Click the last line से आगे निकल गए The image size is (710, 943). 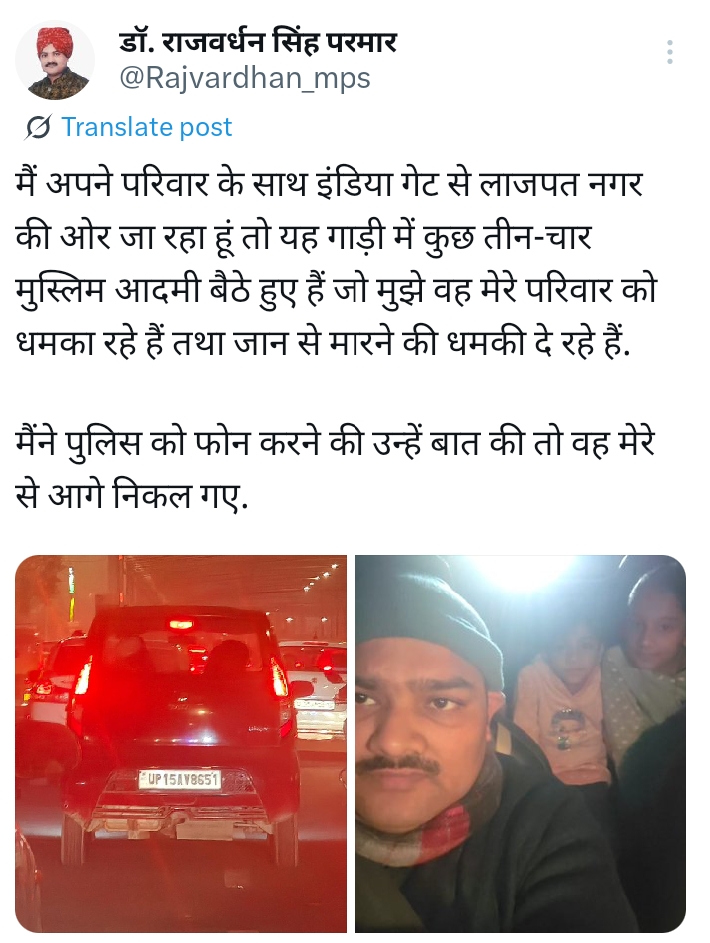(132, 497)
